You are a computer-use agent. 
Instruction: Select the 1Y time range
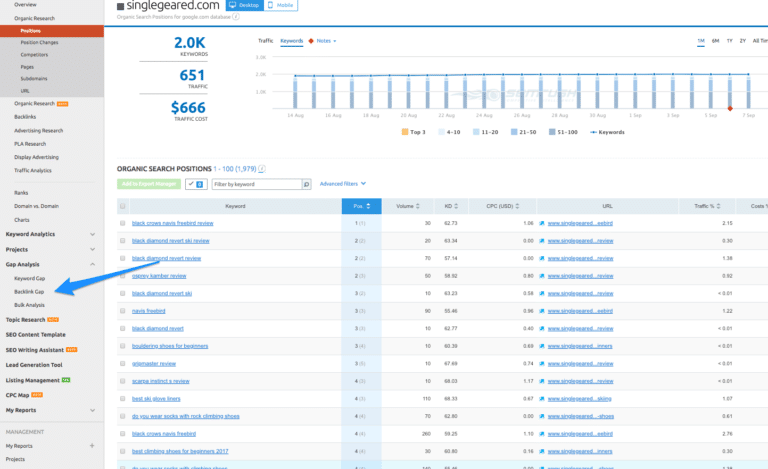point(729,41)
